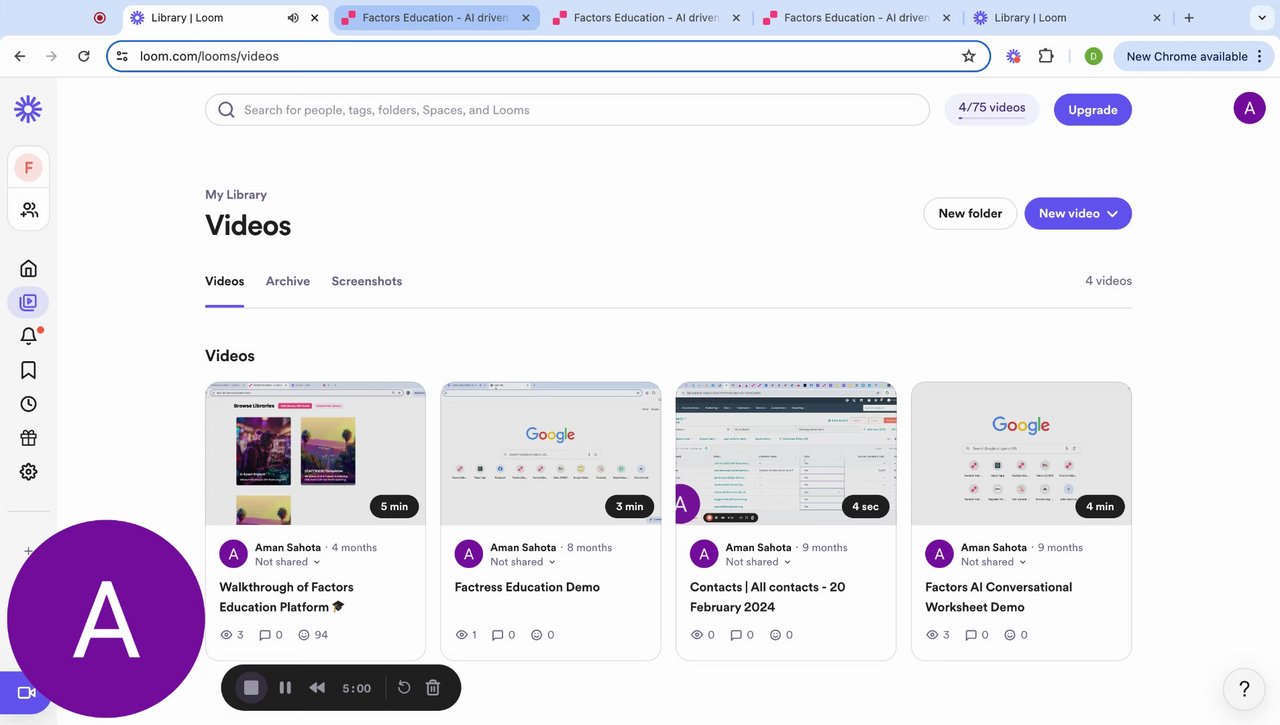Click the My Library breadcrumb
The height and width of the screenshot is (725, 1280).
236,195
